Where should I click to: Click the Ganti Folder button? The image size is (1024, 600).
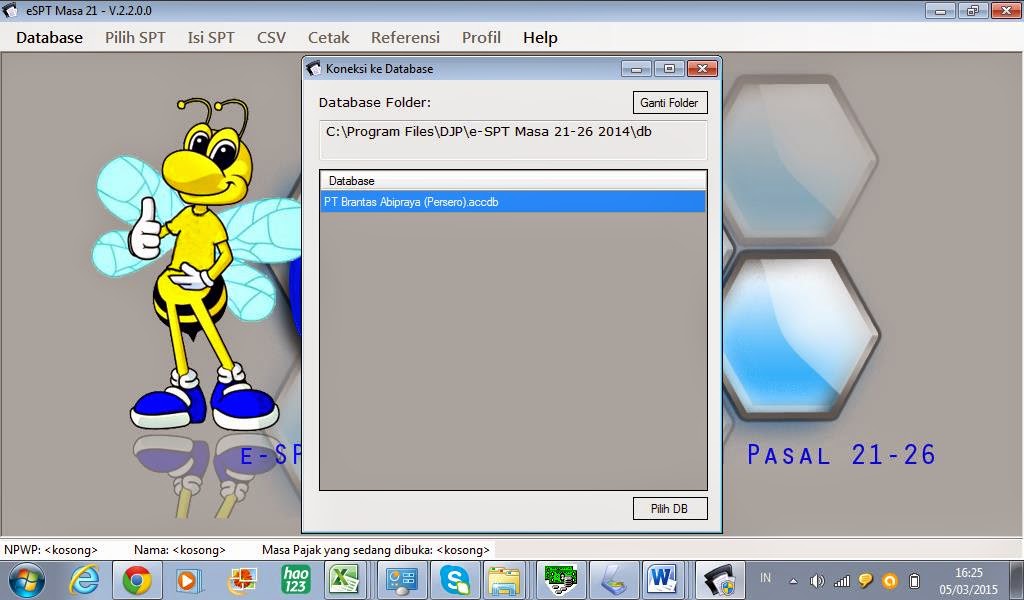click(669, 102)
